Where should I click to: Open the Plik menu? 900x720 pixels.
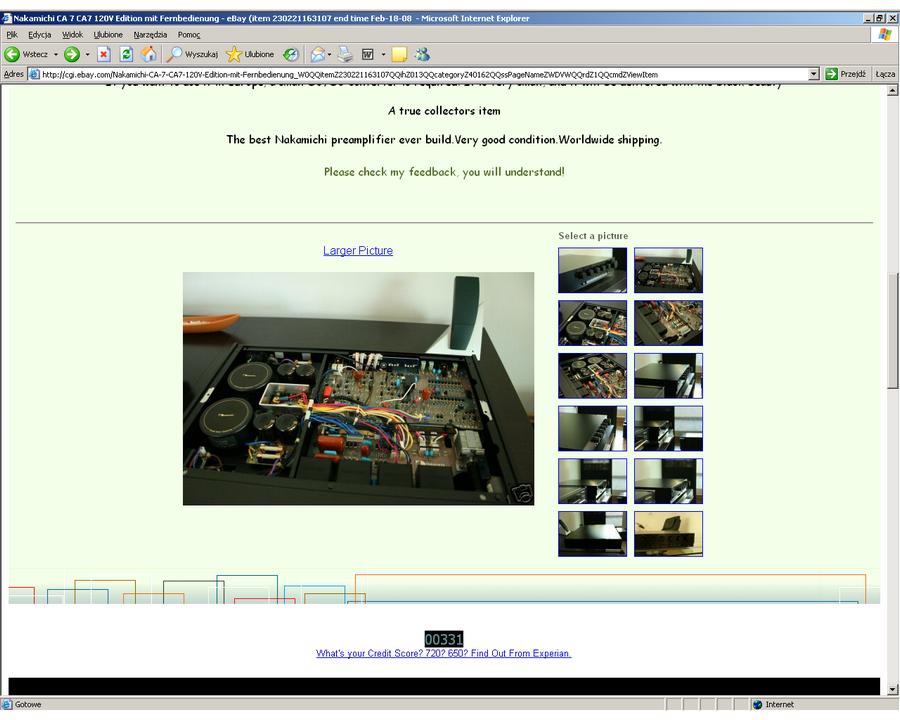tap(12, 35)
